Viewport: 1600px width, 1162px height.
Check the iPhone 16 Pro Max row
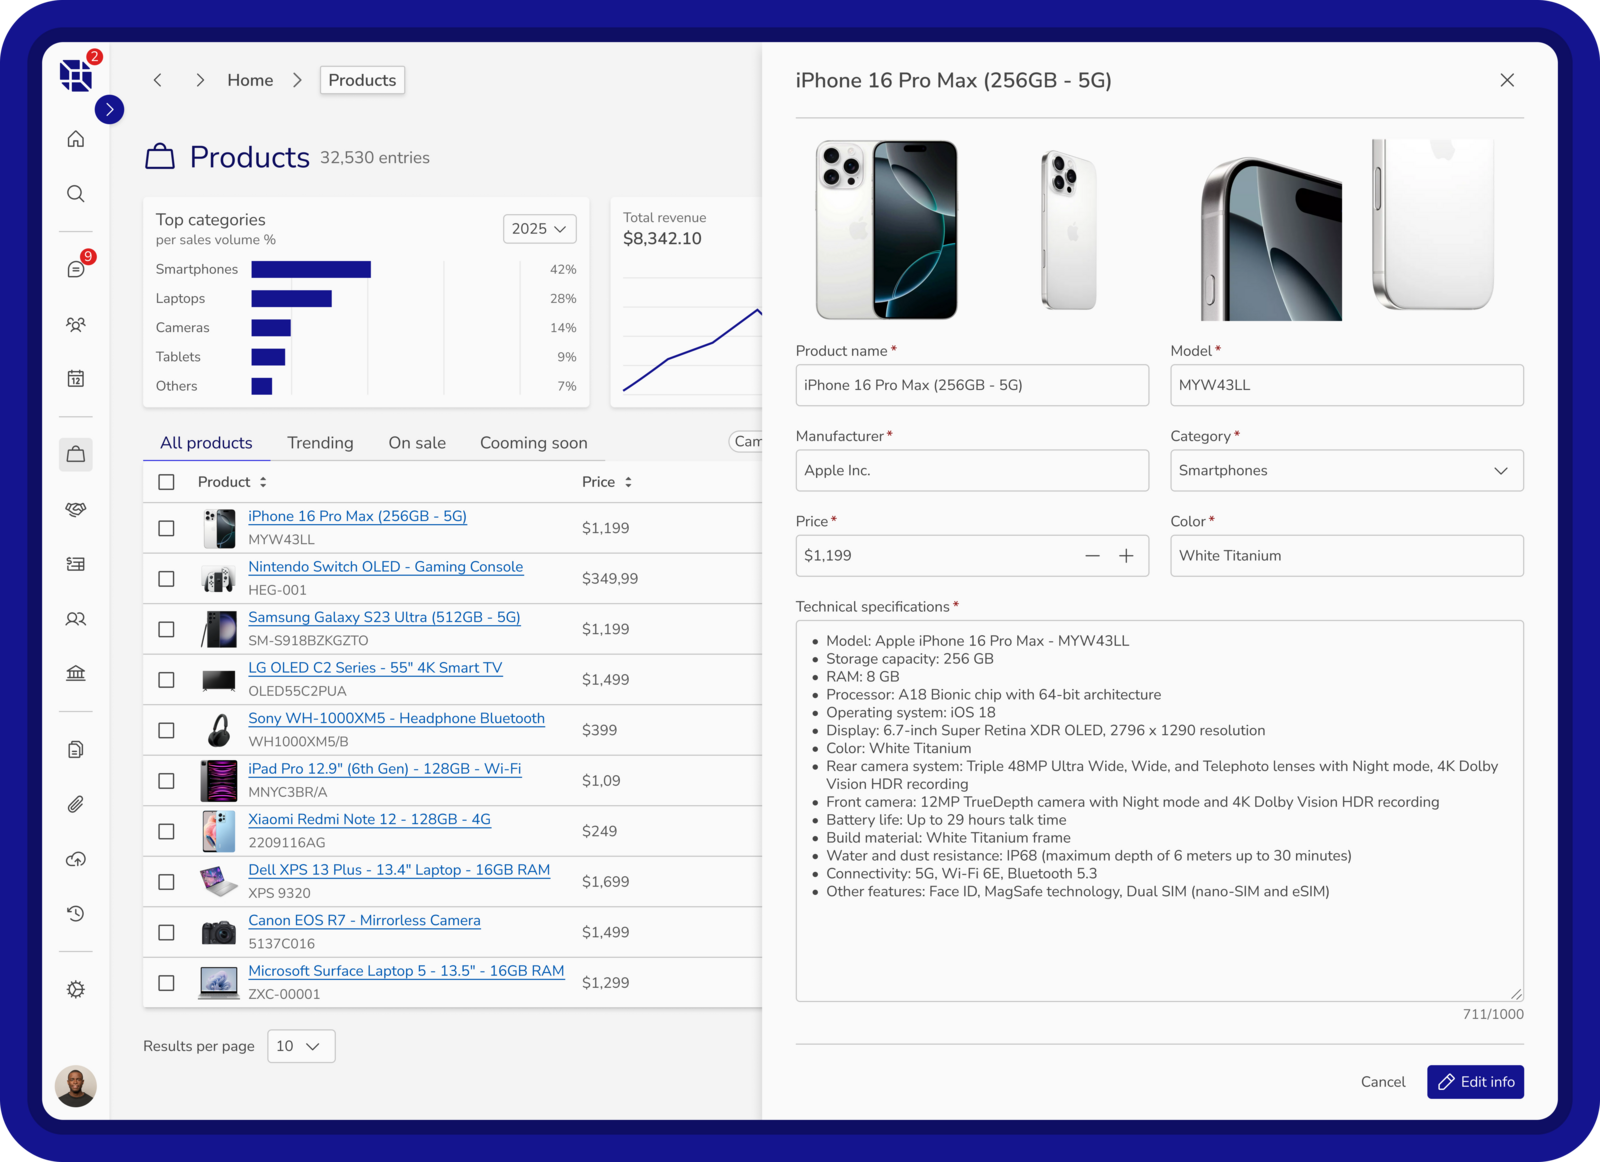166,528
